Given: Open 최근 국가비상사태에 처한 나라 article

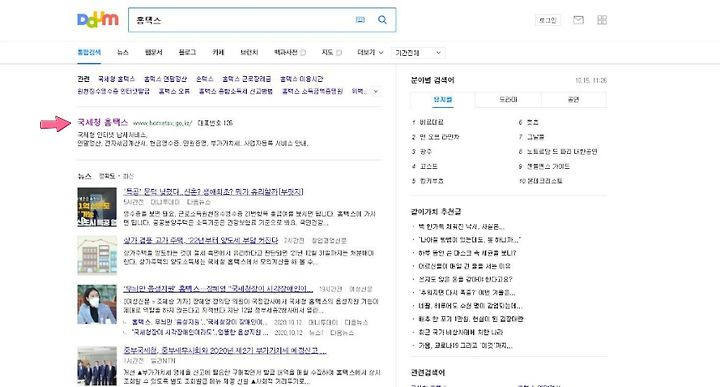Looking at the screenshot, I should 460,332.
